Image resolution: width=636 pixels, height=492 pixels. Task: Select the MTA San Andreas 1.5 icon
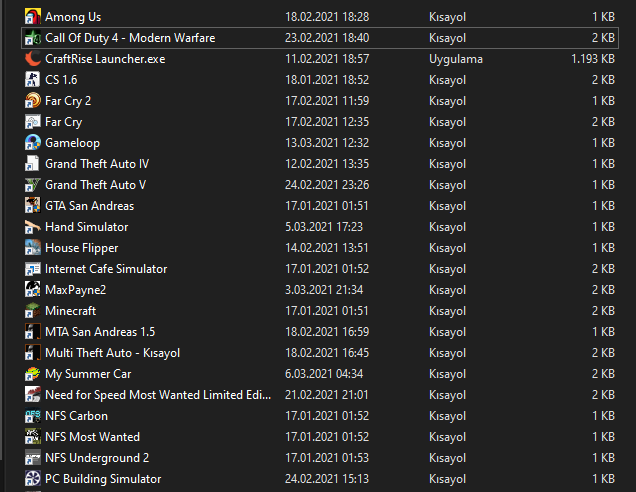coord(32,332)
